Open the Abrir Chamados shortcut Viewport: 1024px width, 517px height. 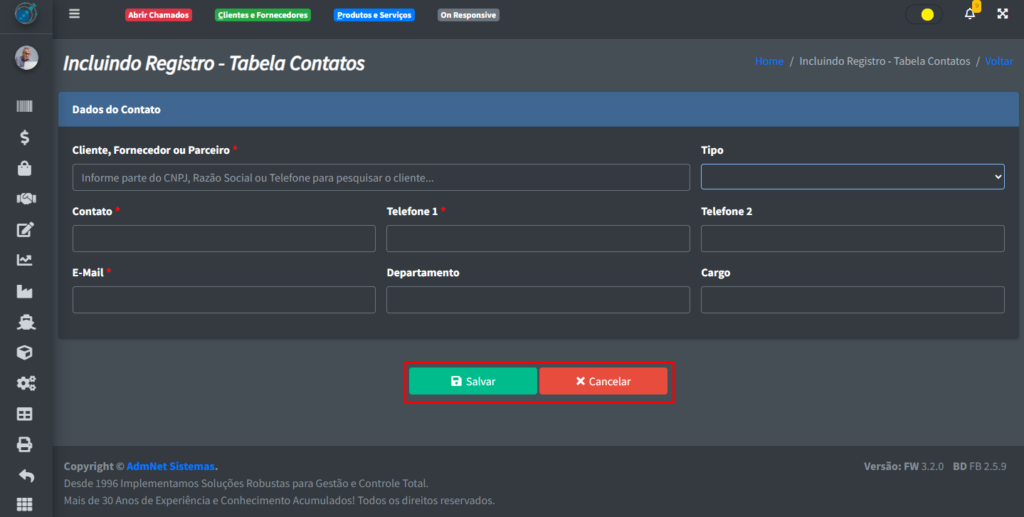tap(158, 15)
